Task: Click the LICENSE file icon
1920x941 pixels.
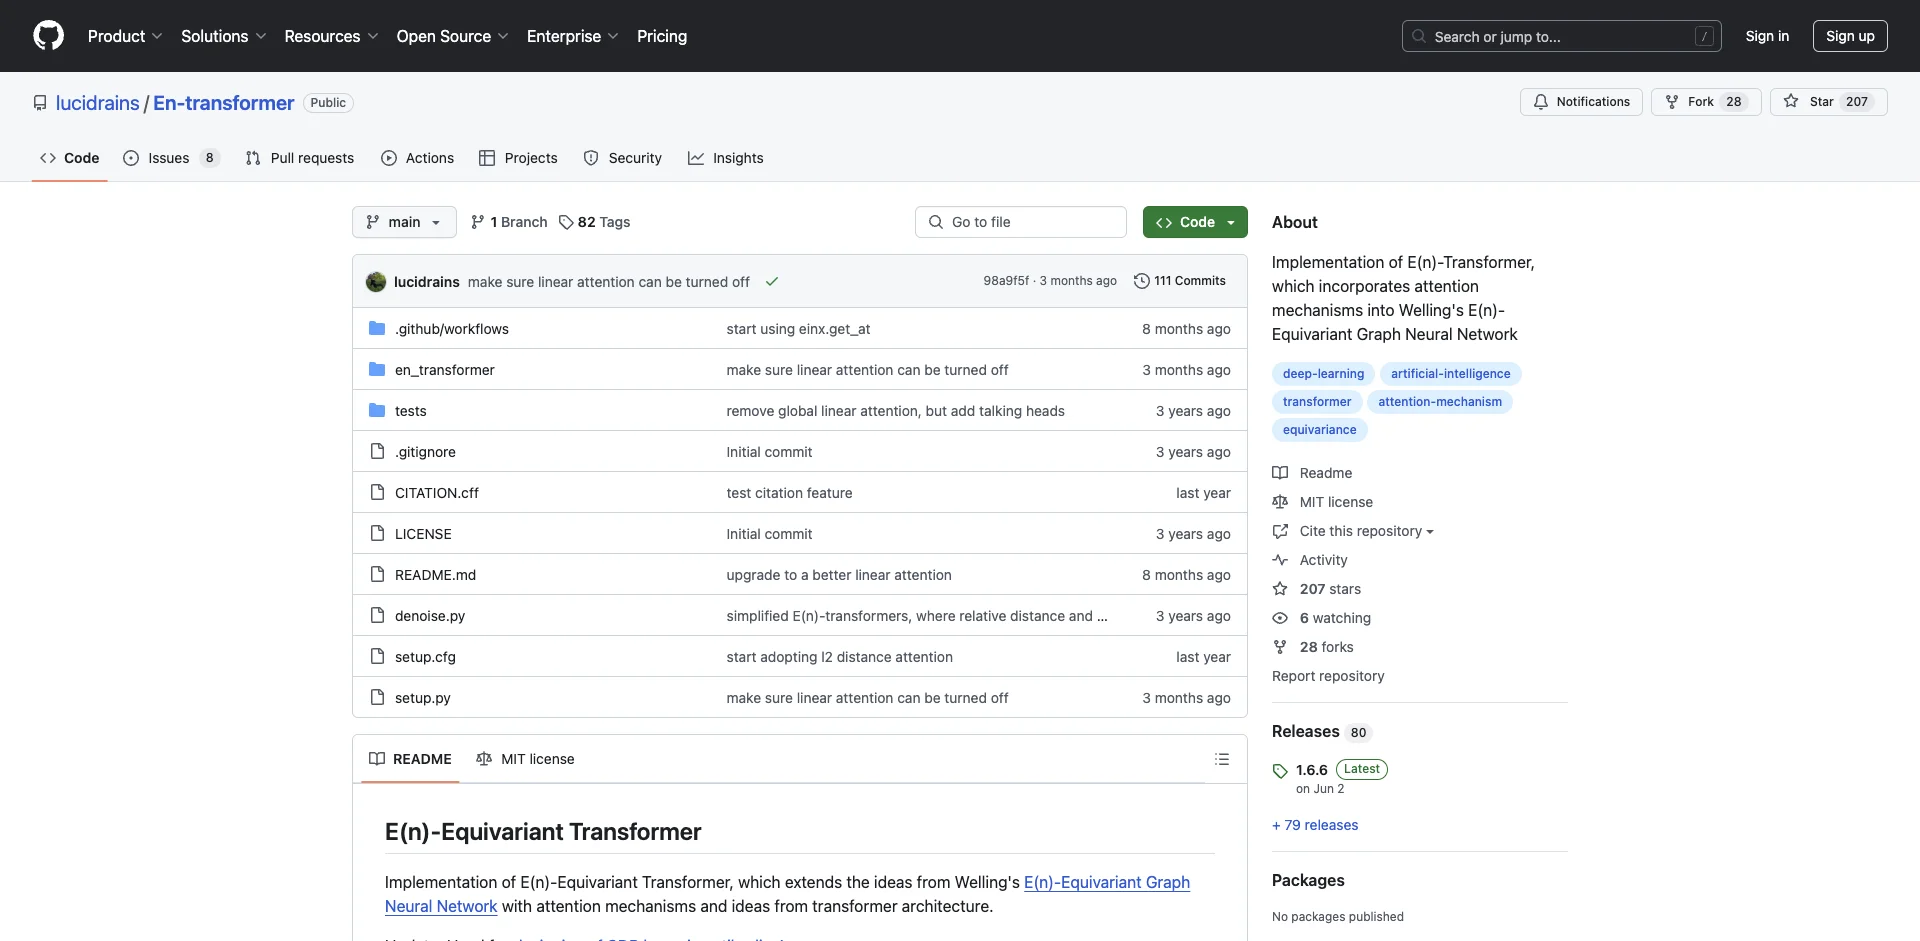Action: [377, 534]
